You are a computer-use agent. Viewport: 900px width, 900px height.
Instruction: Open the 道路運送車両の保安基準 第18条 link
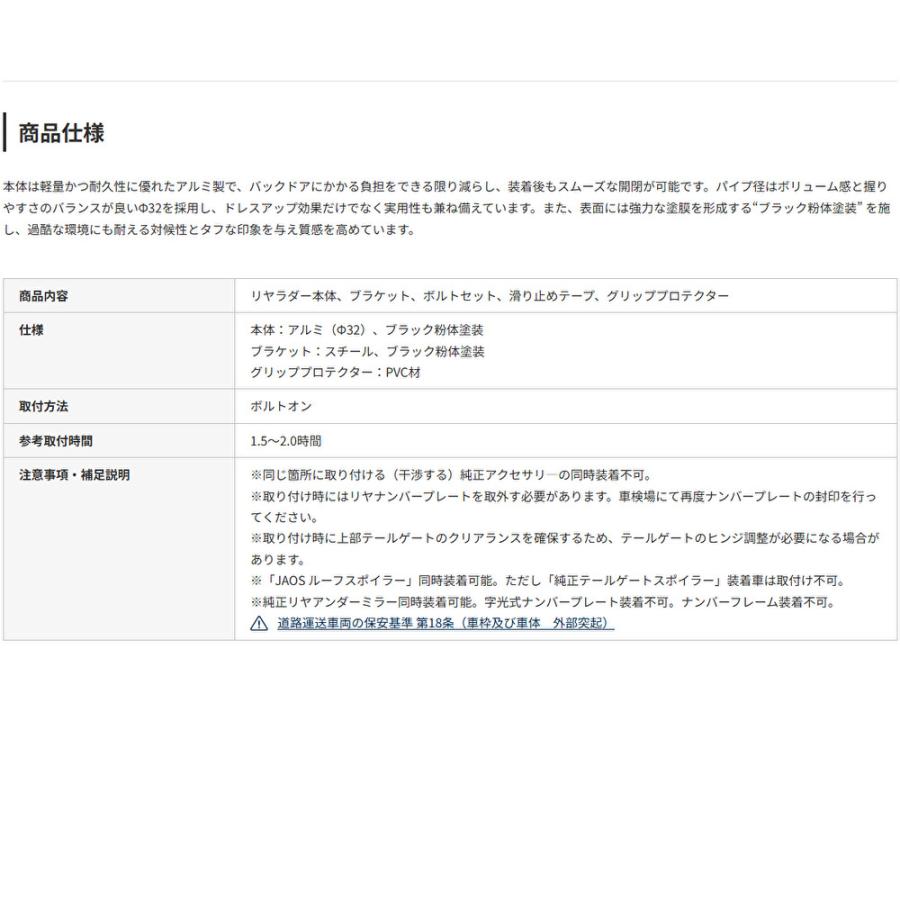pos(445,623)
